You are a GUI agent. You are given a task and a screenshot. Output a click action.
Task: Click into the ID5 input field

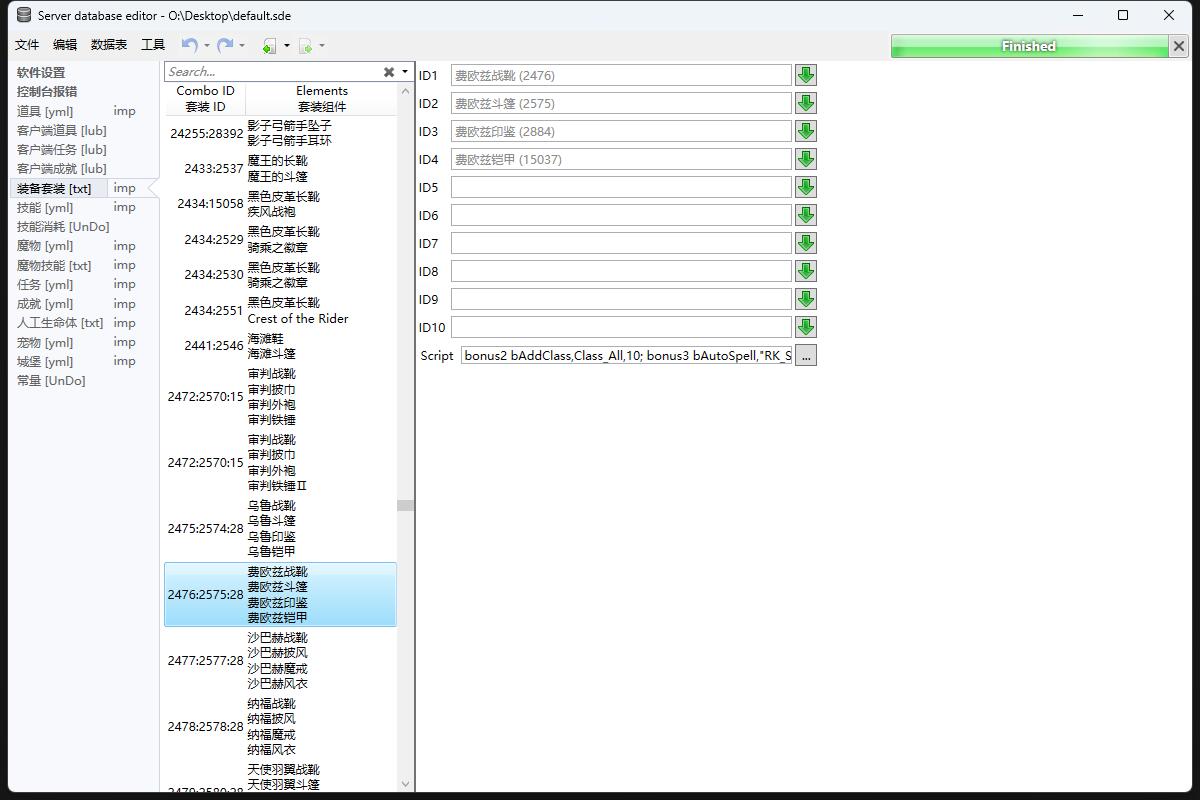[x=620, y=187]
